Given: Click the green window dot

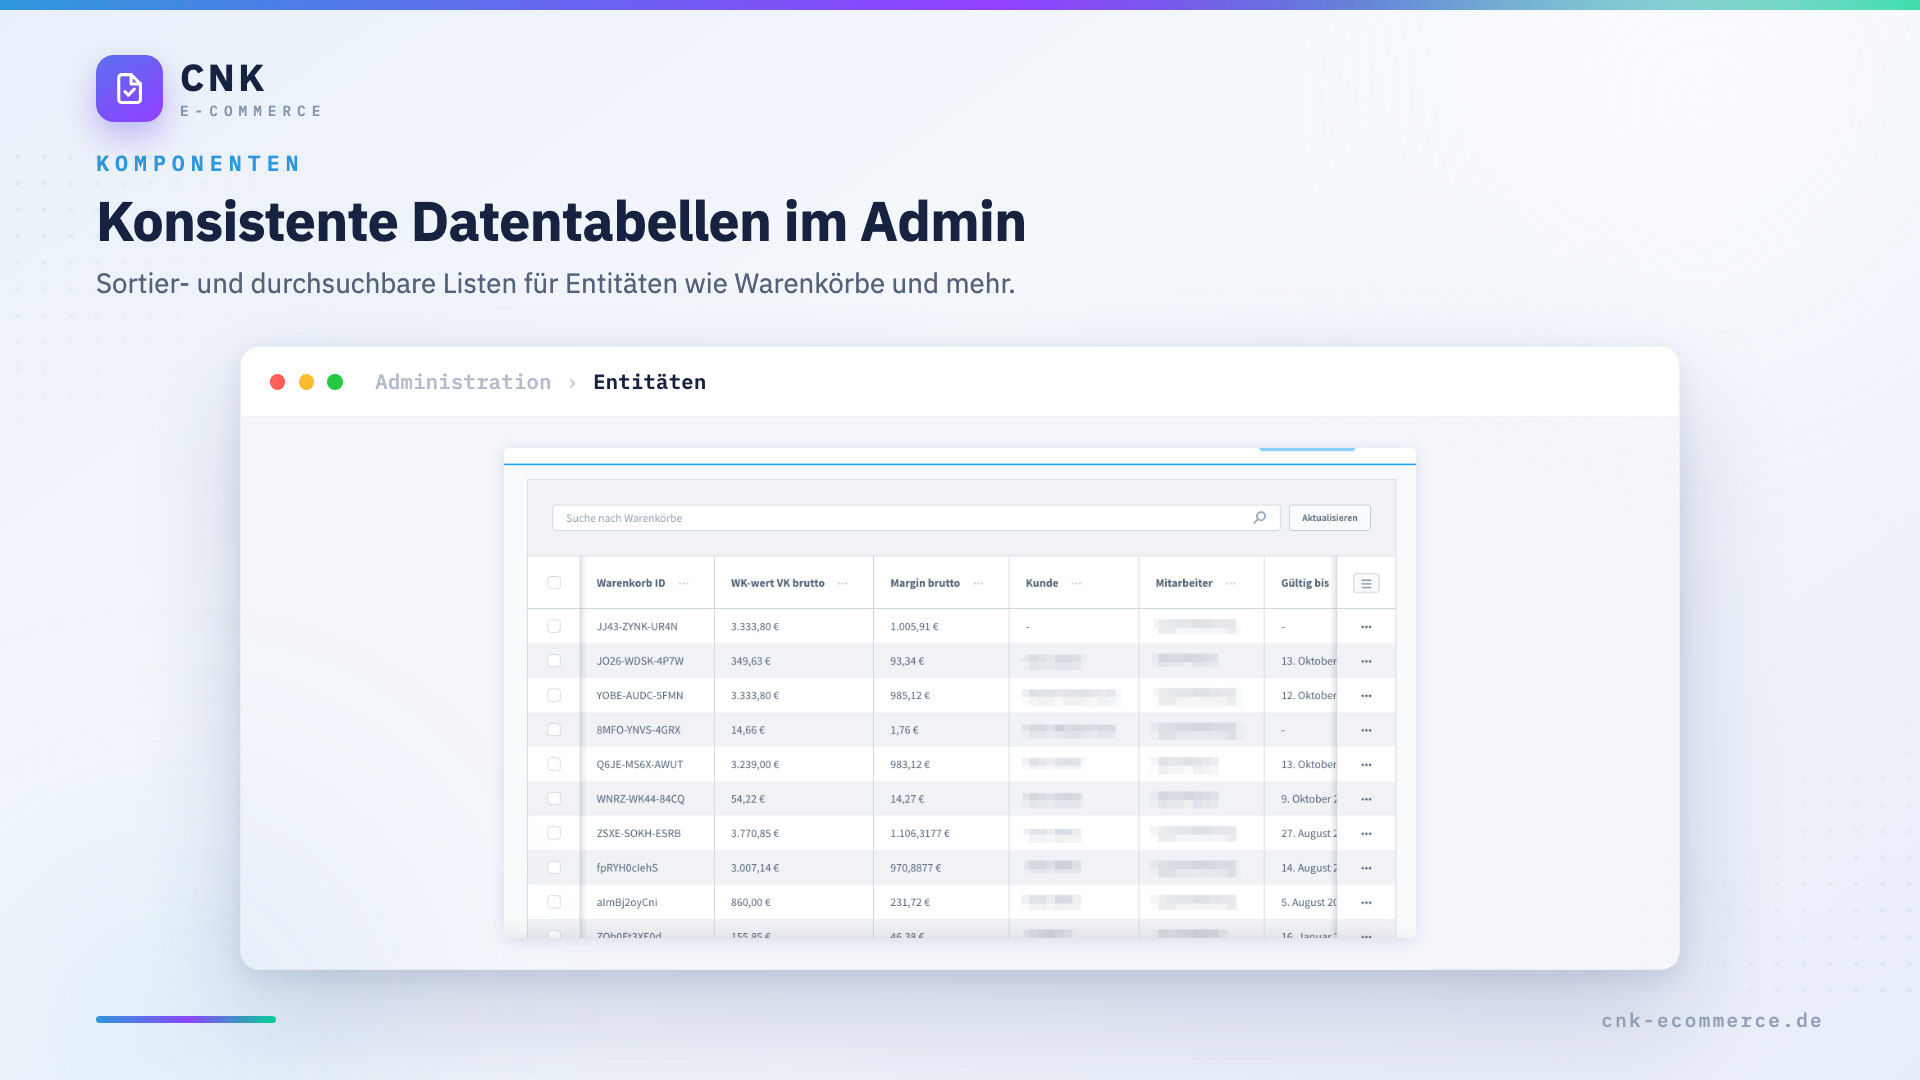Looking at the screenshot, I should click(335, 382).
